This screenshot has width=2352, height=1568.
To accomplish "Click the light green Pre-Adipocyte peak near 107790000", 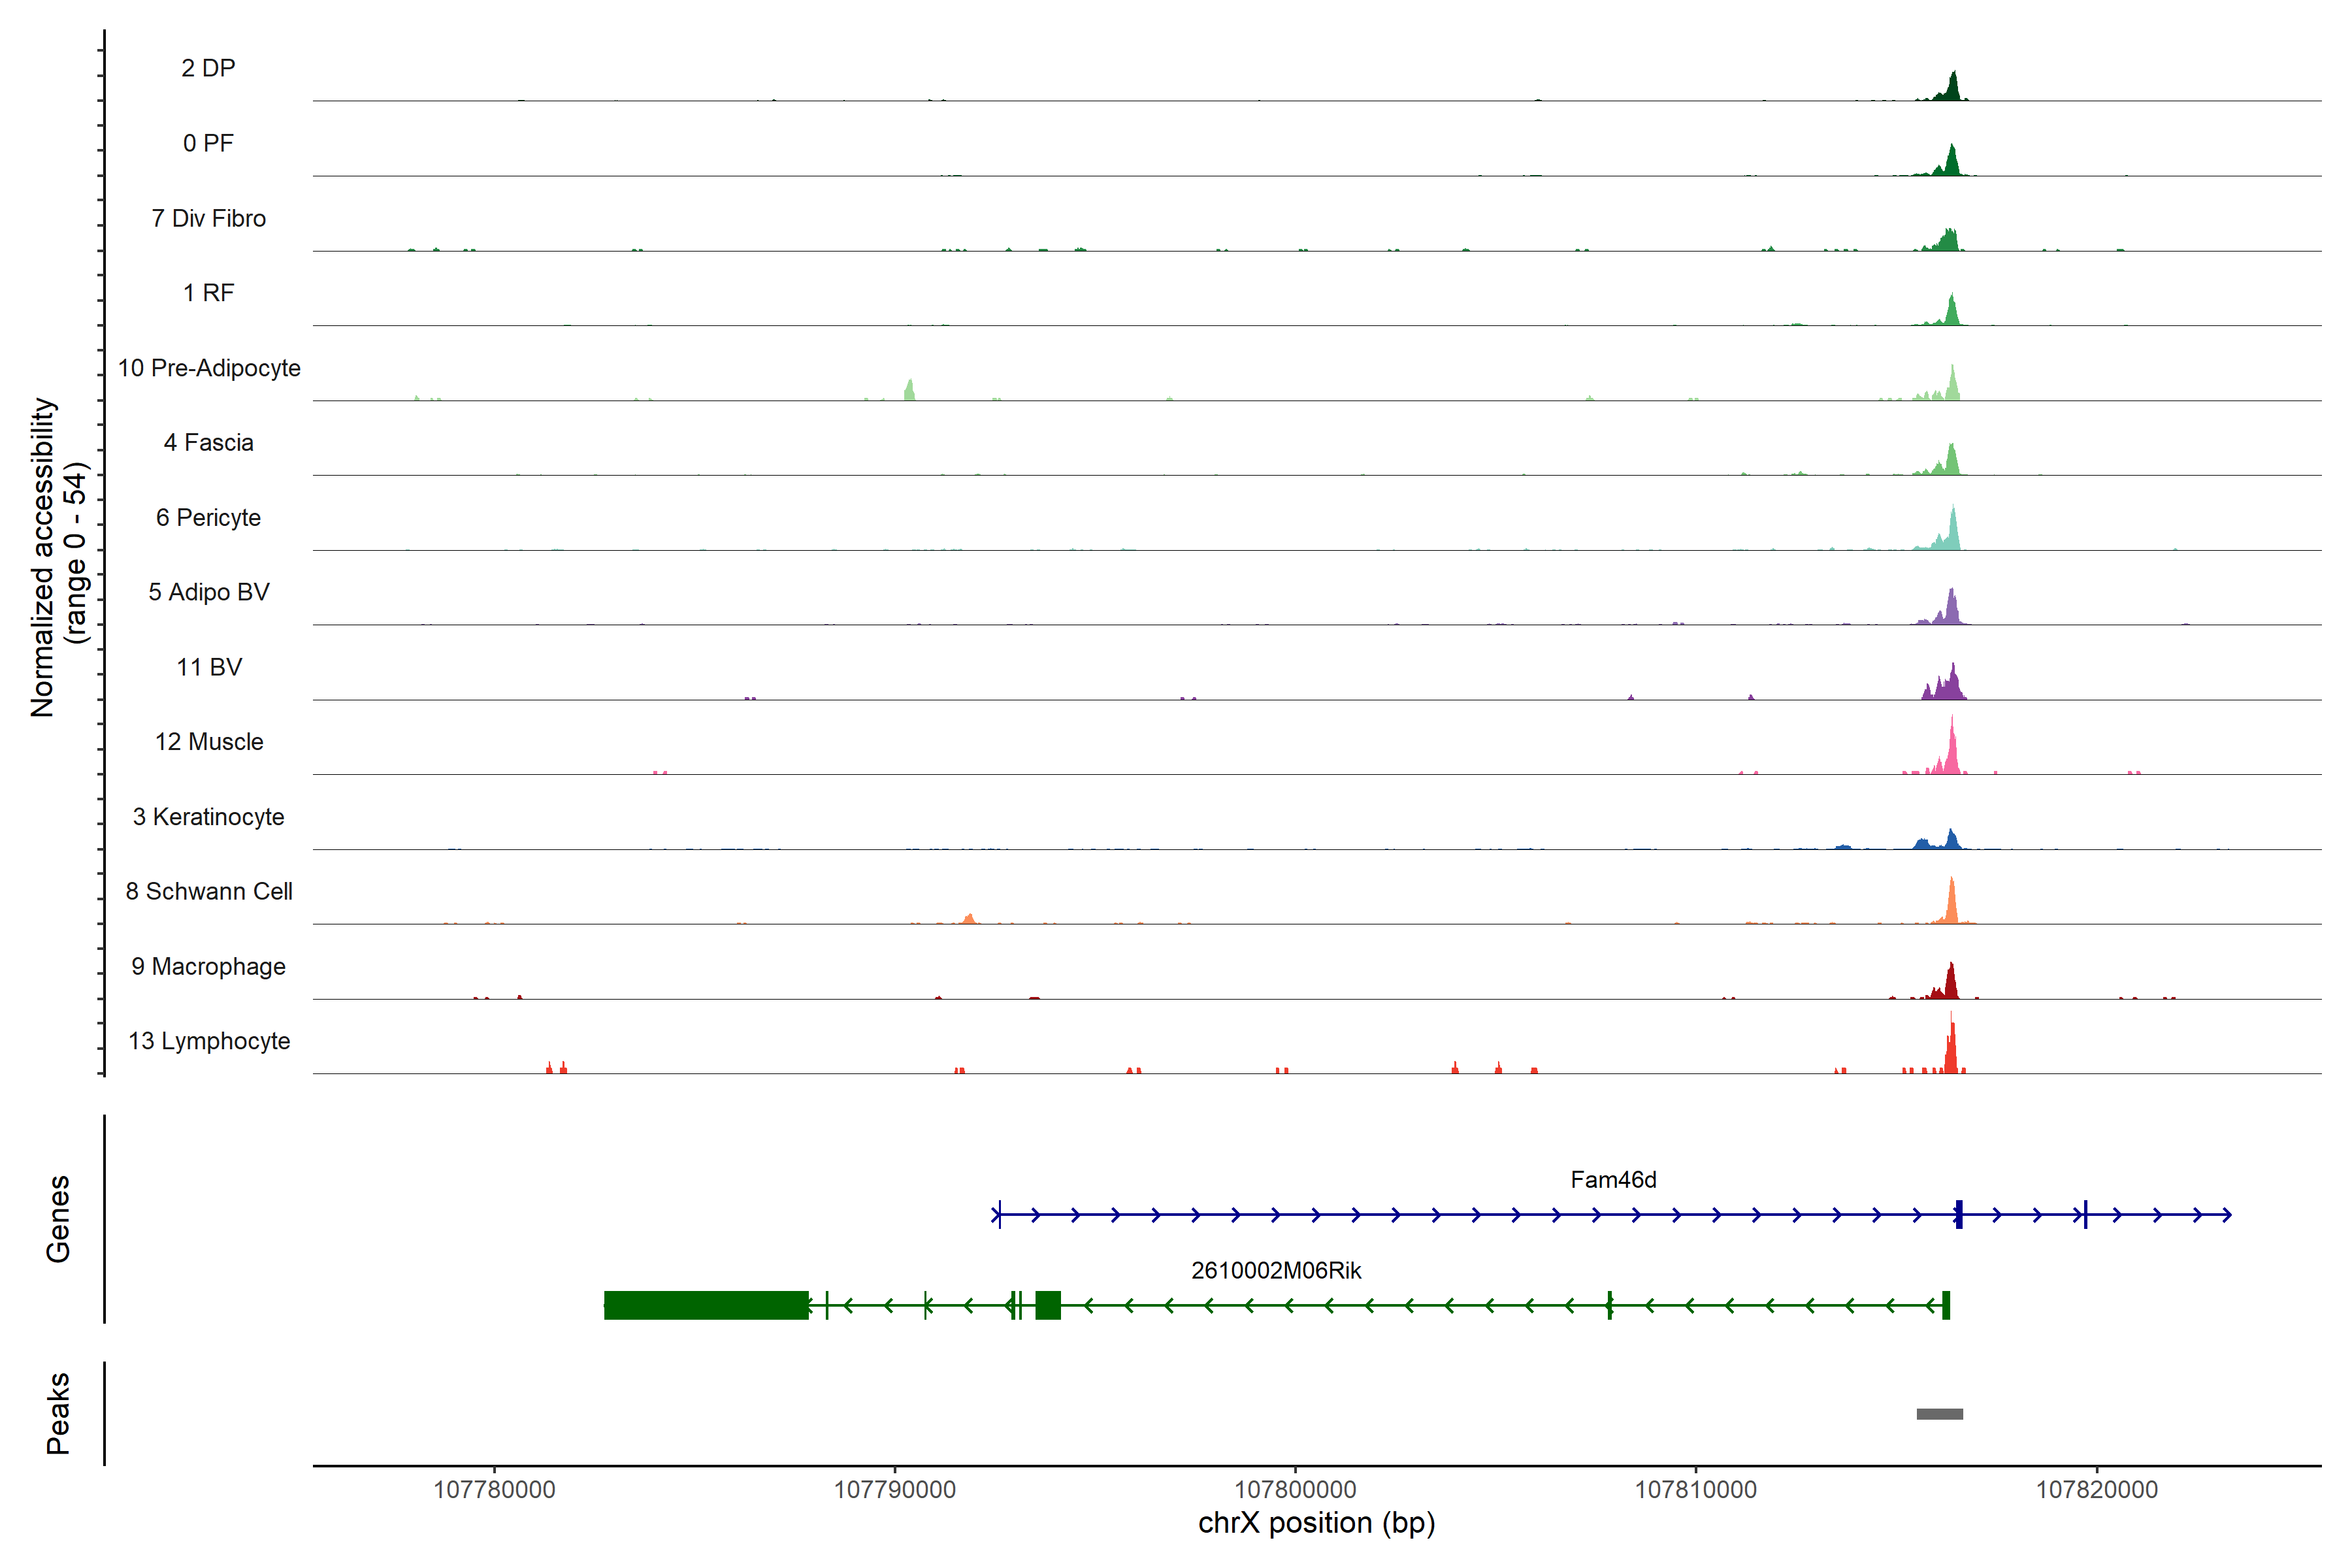I will pyautogui.click(x=909, y=391).
